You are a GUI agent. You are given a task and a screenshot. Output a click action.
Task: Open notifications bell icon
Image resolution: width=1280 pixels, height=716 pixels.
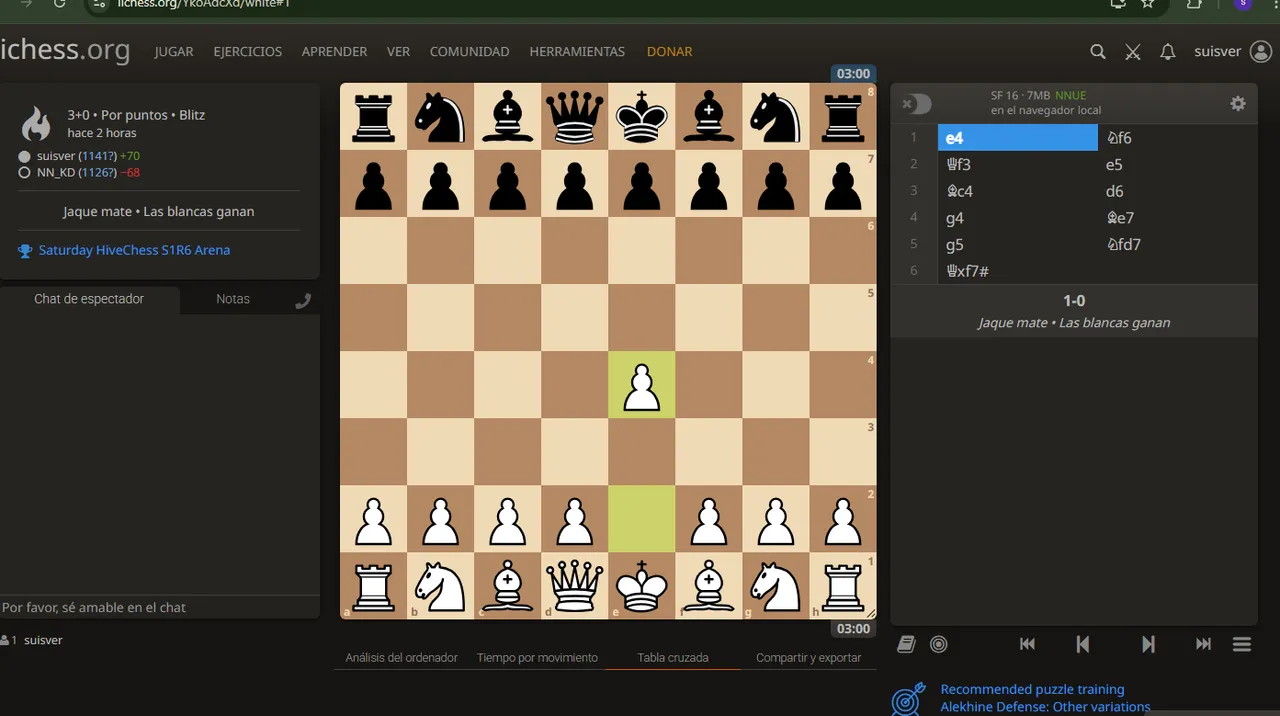(1167, 52)
